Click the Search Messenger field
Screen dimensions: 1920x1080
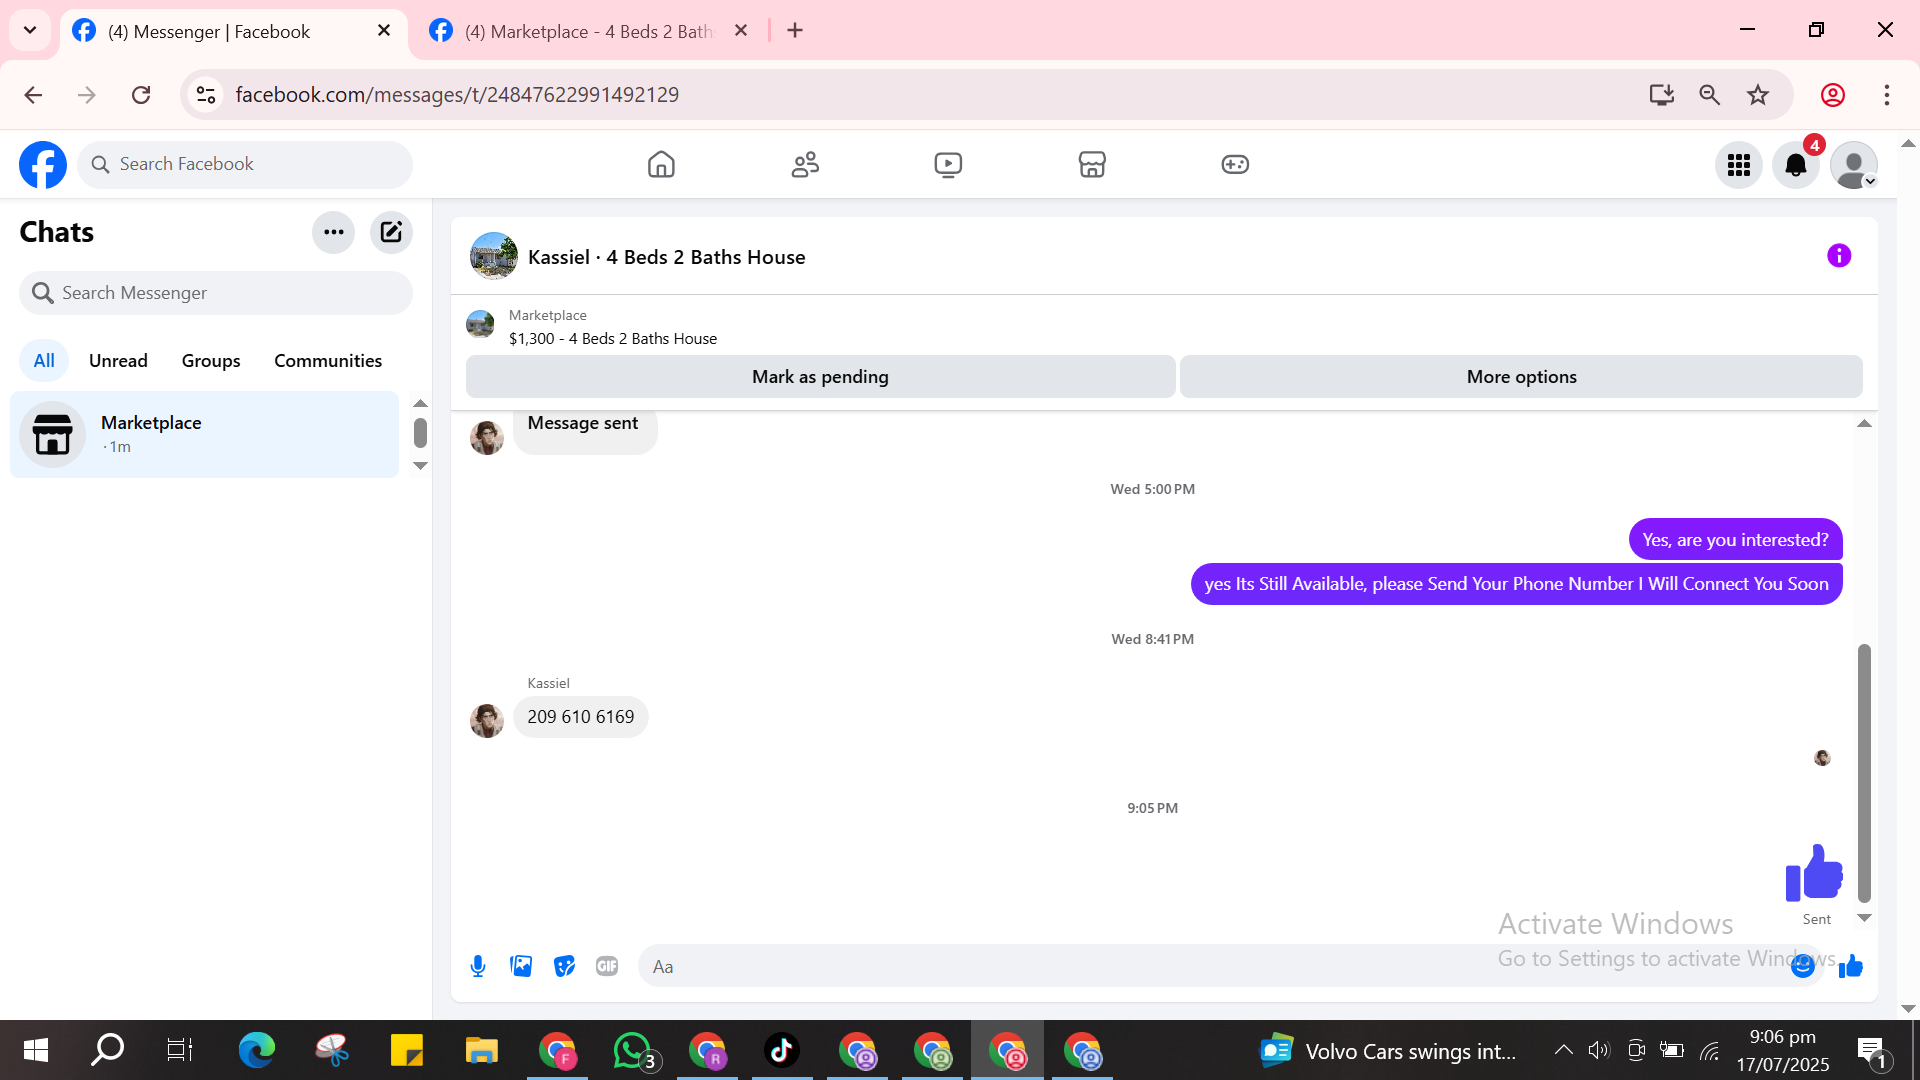click(216, 293)
